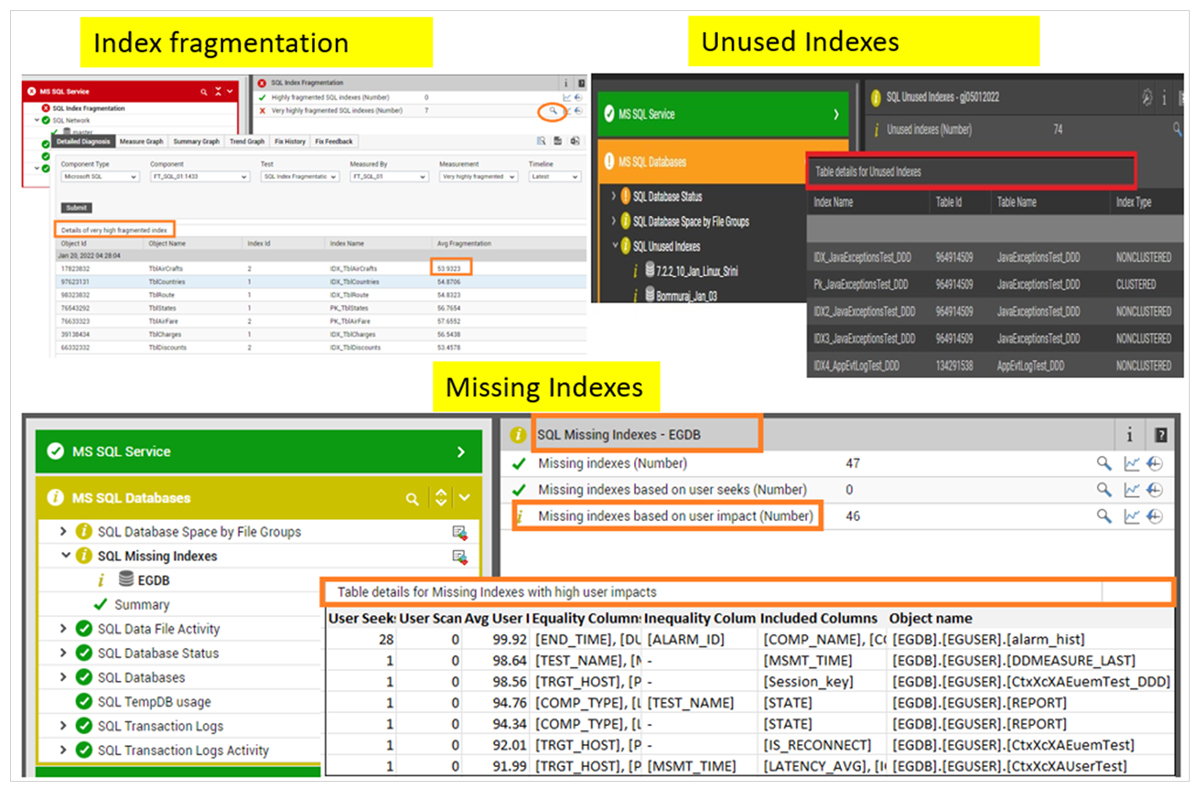The height and width of the screenshot is (792, 1200).
Task: Switch to Measure Graph tab
Action: (x=143, y=142)
